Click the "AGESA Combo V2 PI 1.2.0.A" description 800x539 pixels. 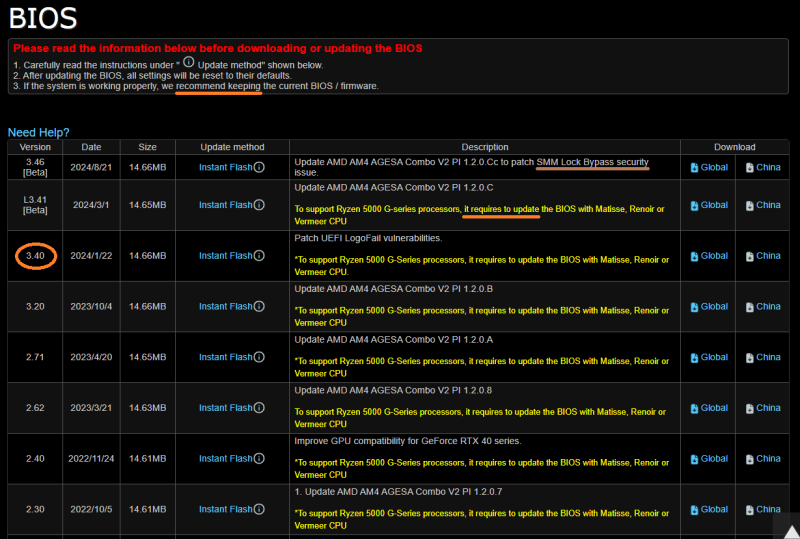coord(393,339)
